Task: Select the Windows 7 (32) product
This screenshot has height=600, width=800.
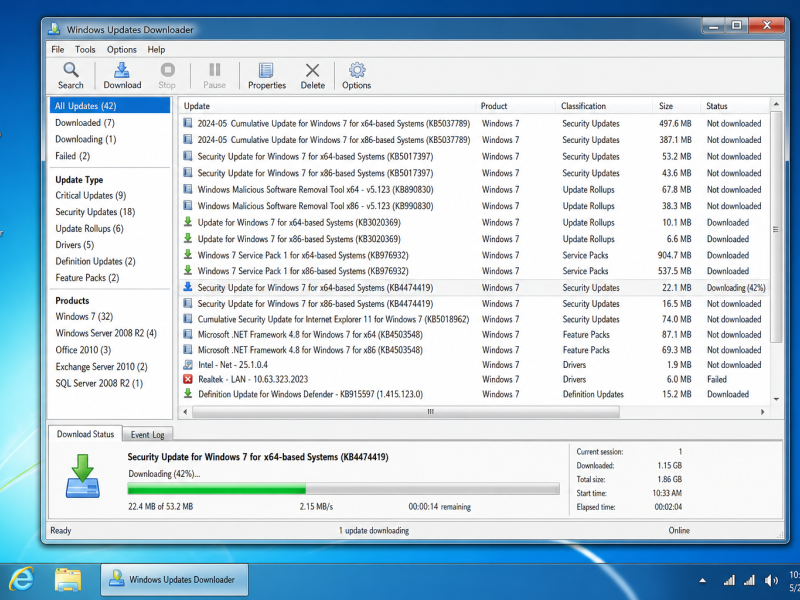Action: click(84, 316)
